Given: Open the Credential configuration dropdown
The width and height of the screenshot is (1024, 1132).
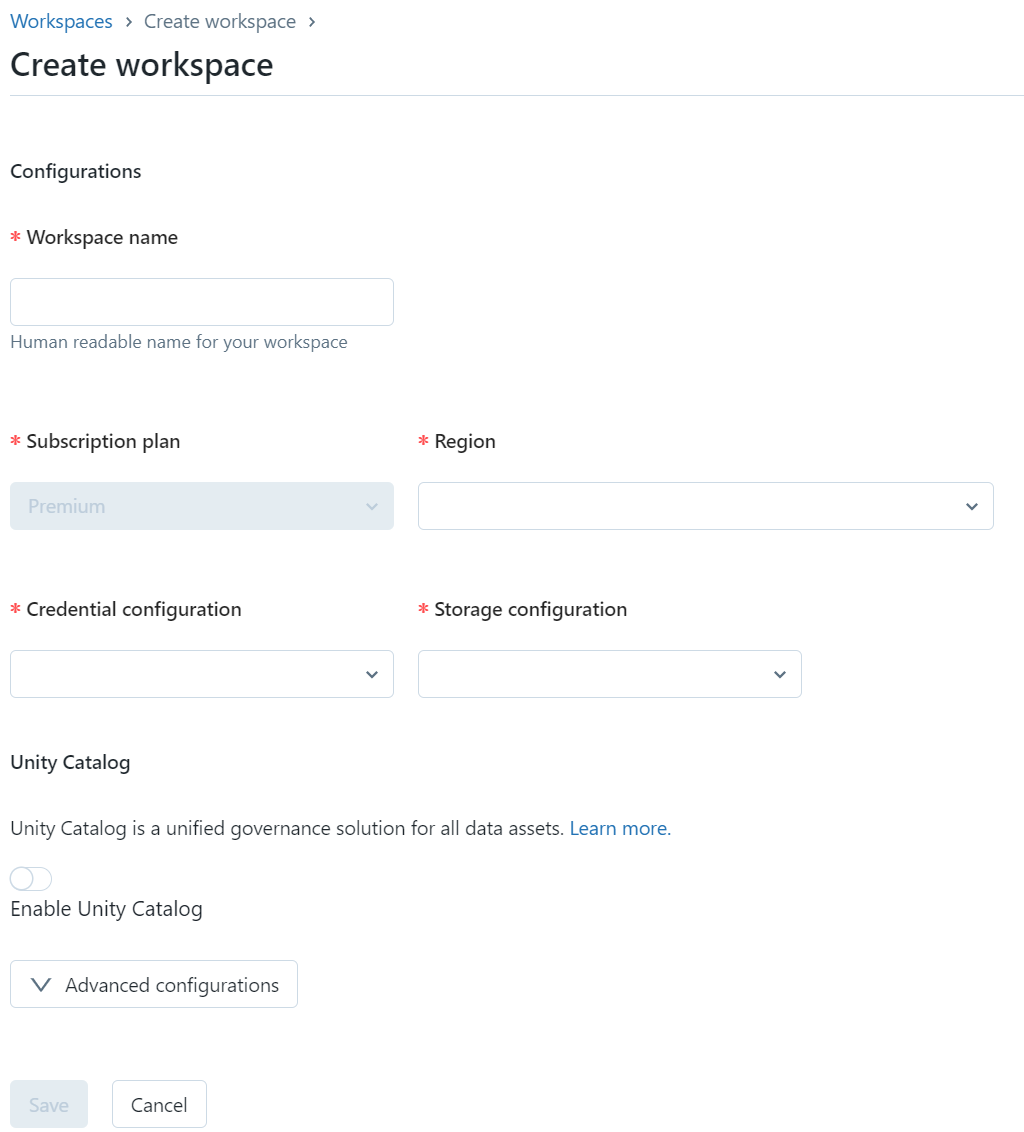Looking at the screenshot, I should coord(201,674).
